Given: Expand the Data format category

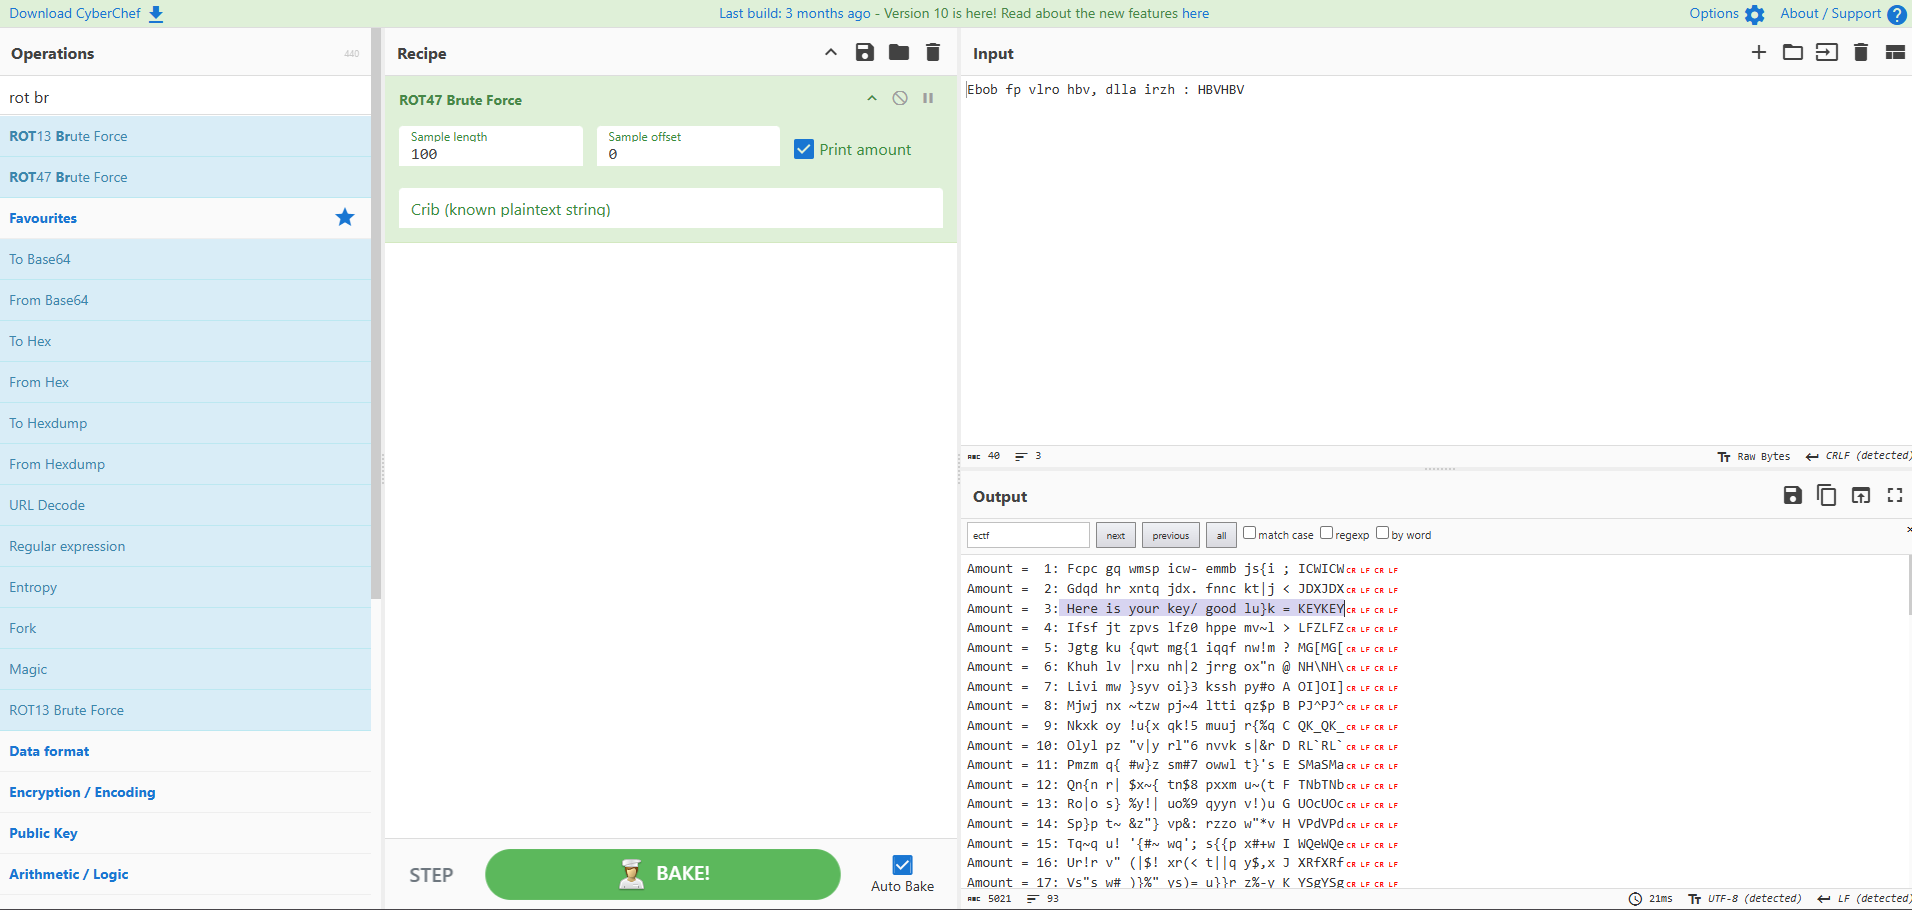Looking at the screenshot, I should point(185,751).
